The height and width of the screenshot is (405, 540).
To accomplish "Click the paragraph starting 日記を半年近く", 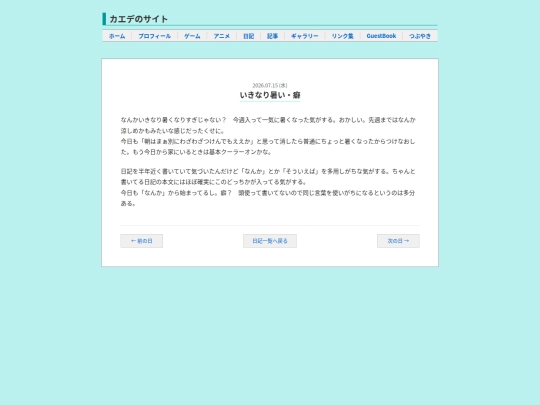I will (268, 177).
